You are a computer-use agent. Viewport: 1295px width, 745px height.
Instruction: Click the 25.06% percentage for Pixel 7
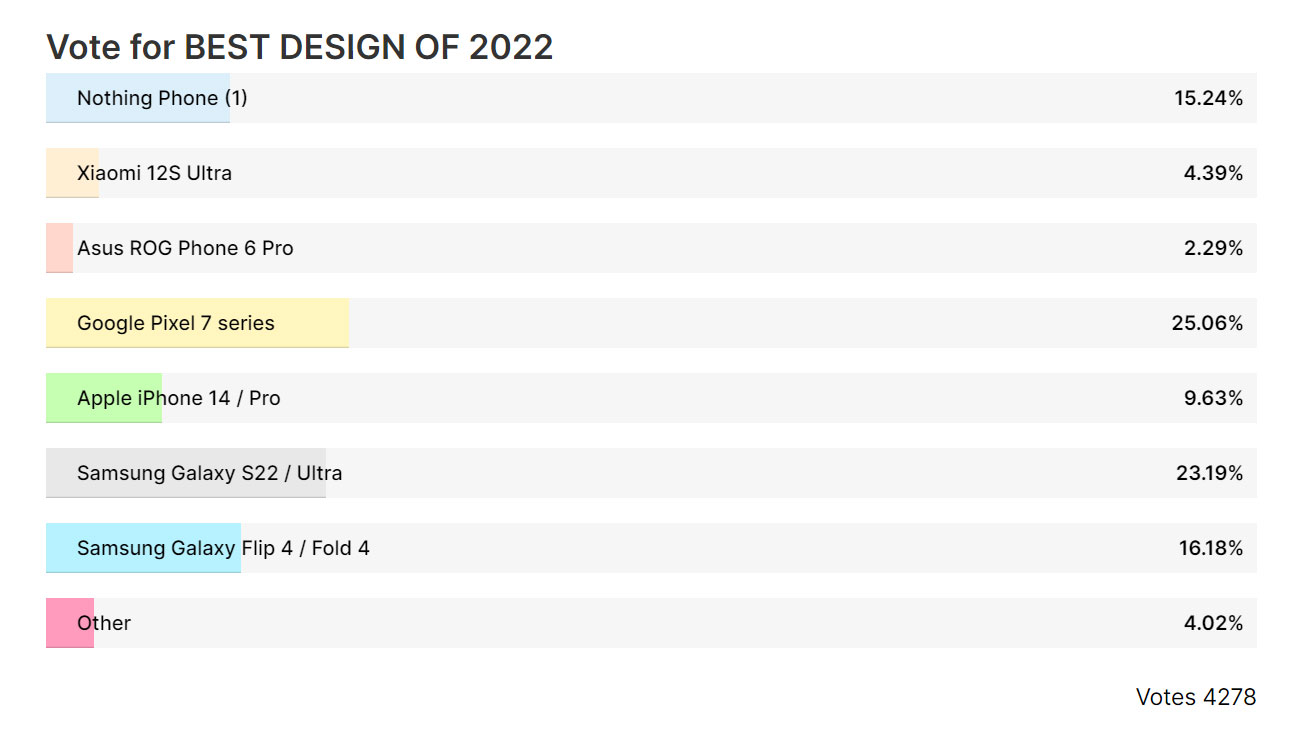pyautogui.click(x=1207, y=323)
